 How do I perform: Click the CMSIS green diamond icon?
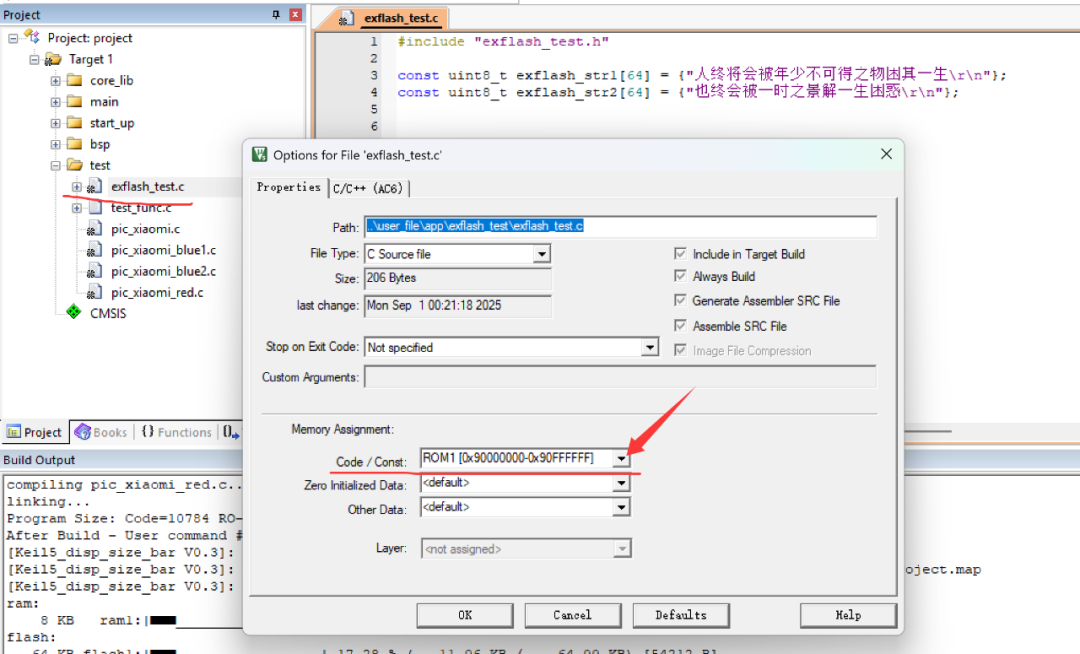click(74, 313)
